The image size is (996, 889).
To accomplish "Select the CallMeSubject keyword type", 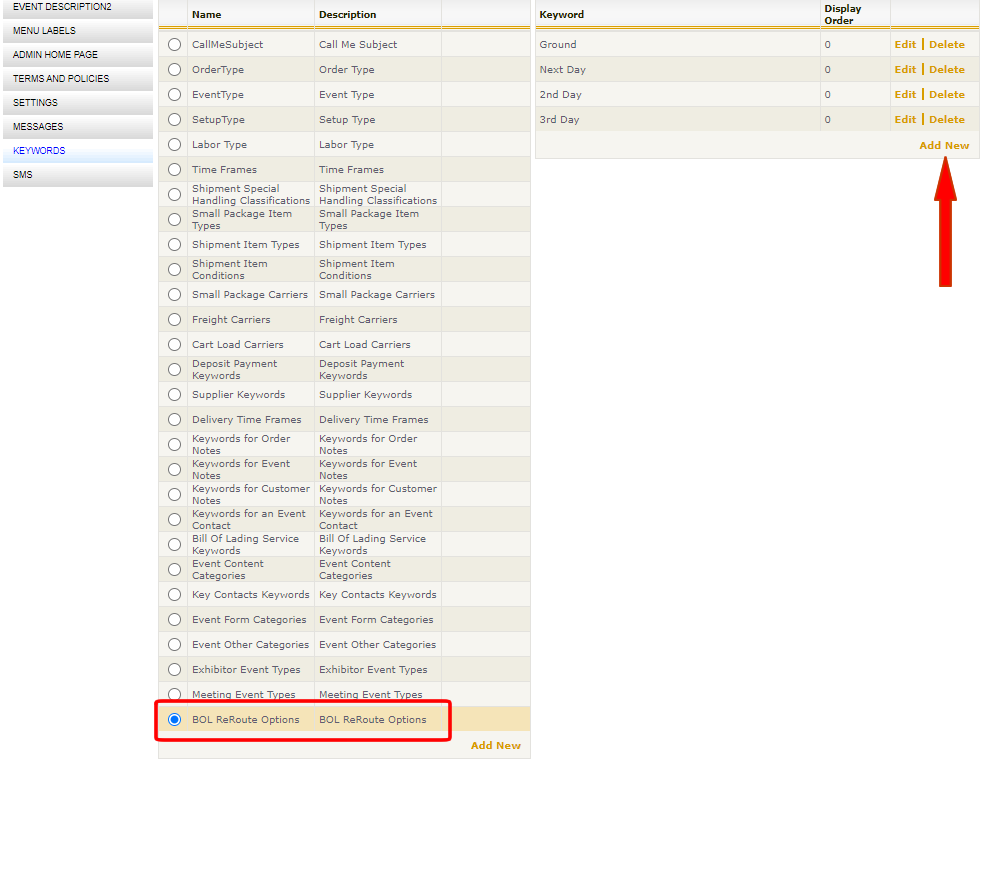I will click(174, 44).
